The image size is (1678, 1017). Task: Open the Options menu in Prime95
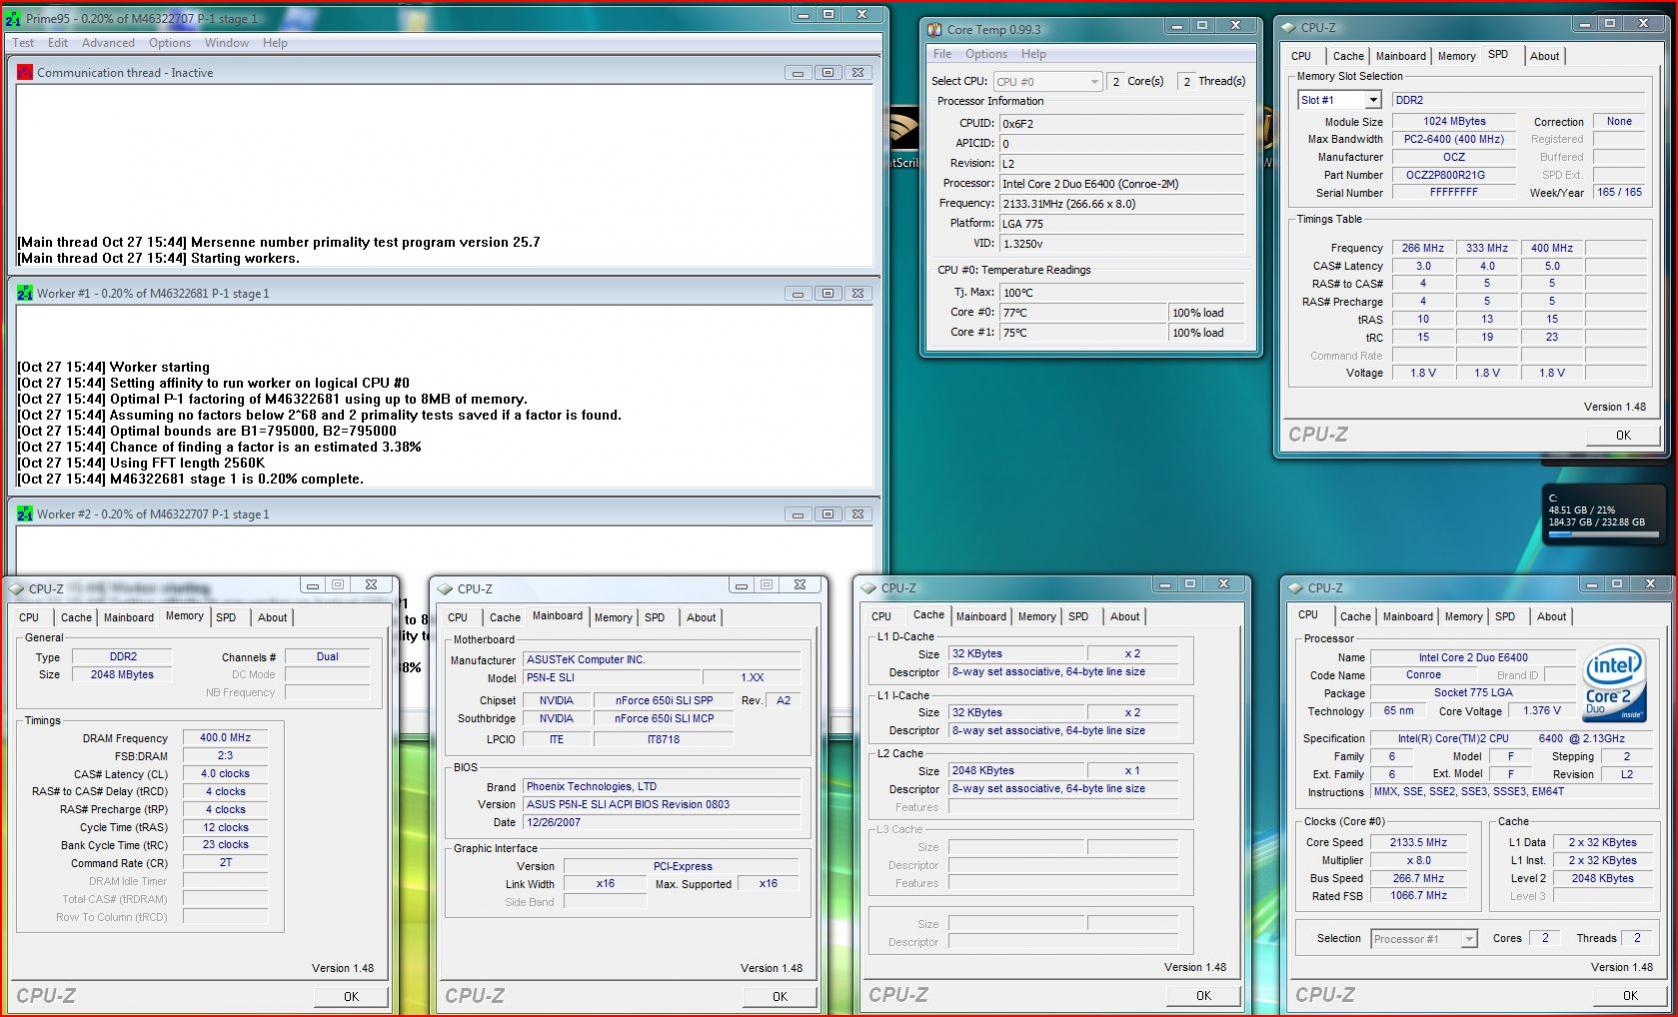[x=170, y=43]
